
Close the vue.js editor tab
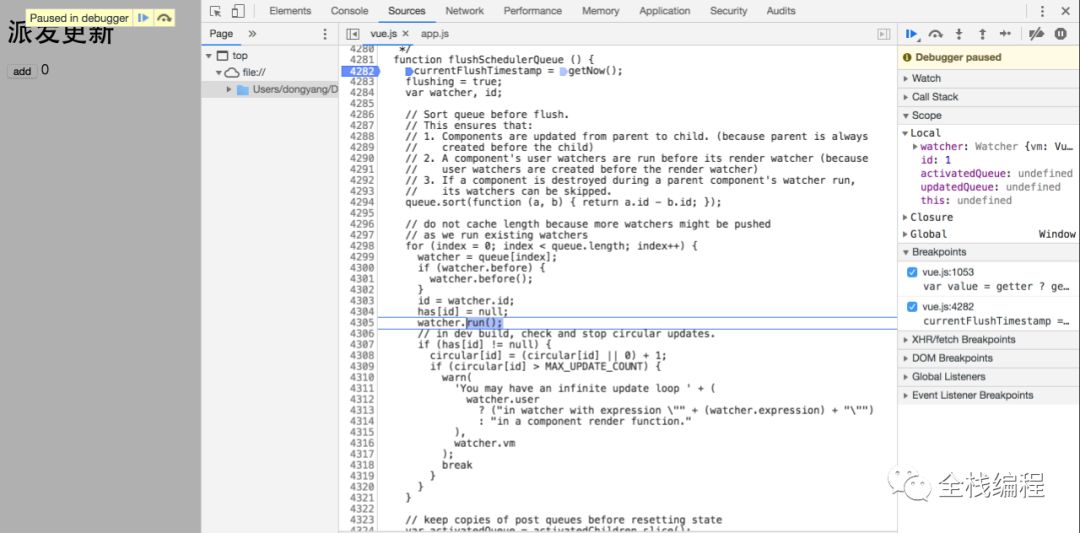[x=406, y=33]
